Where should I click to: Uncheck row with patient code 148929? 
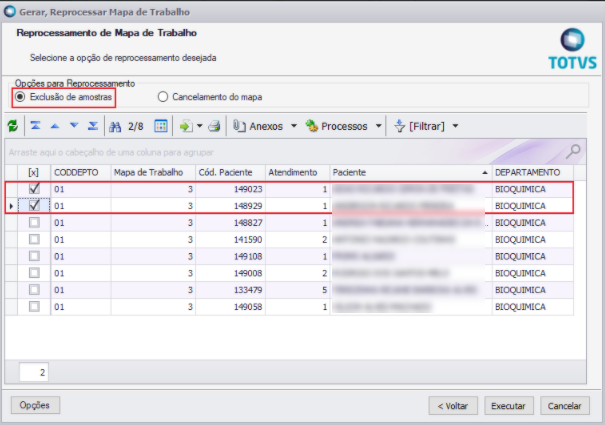(x=34, y=205)
